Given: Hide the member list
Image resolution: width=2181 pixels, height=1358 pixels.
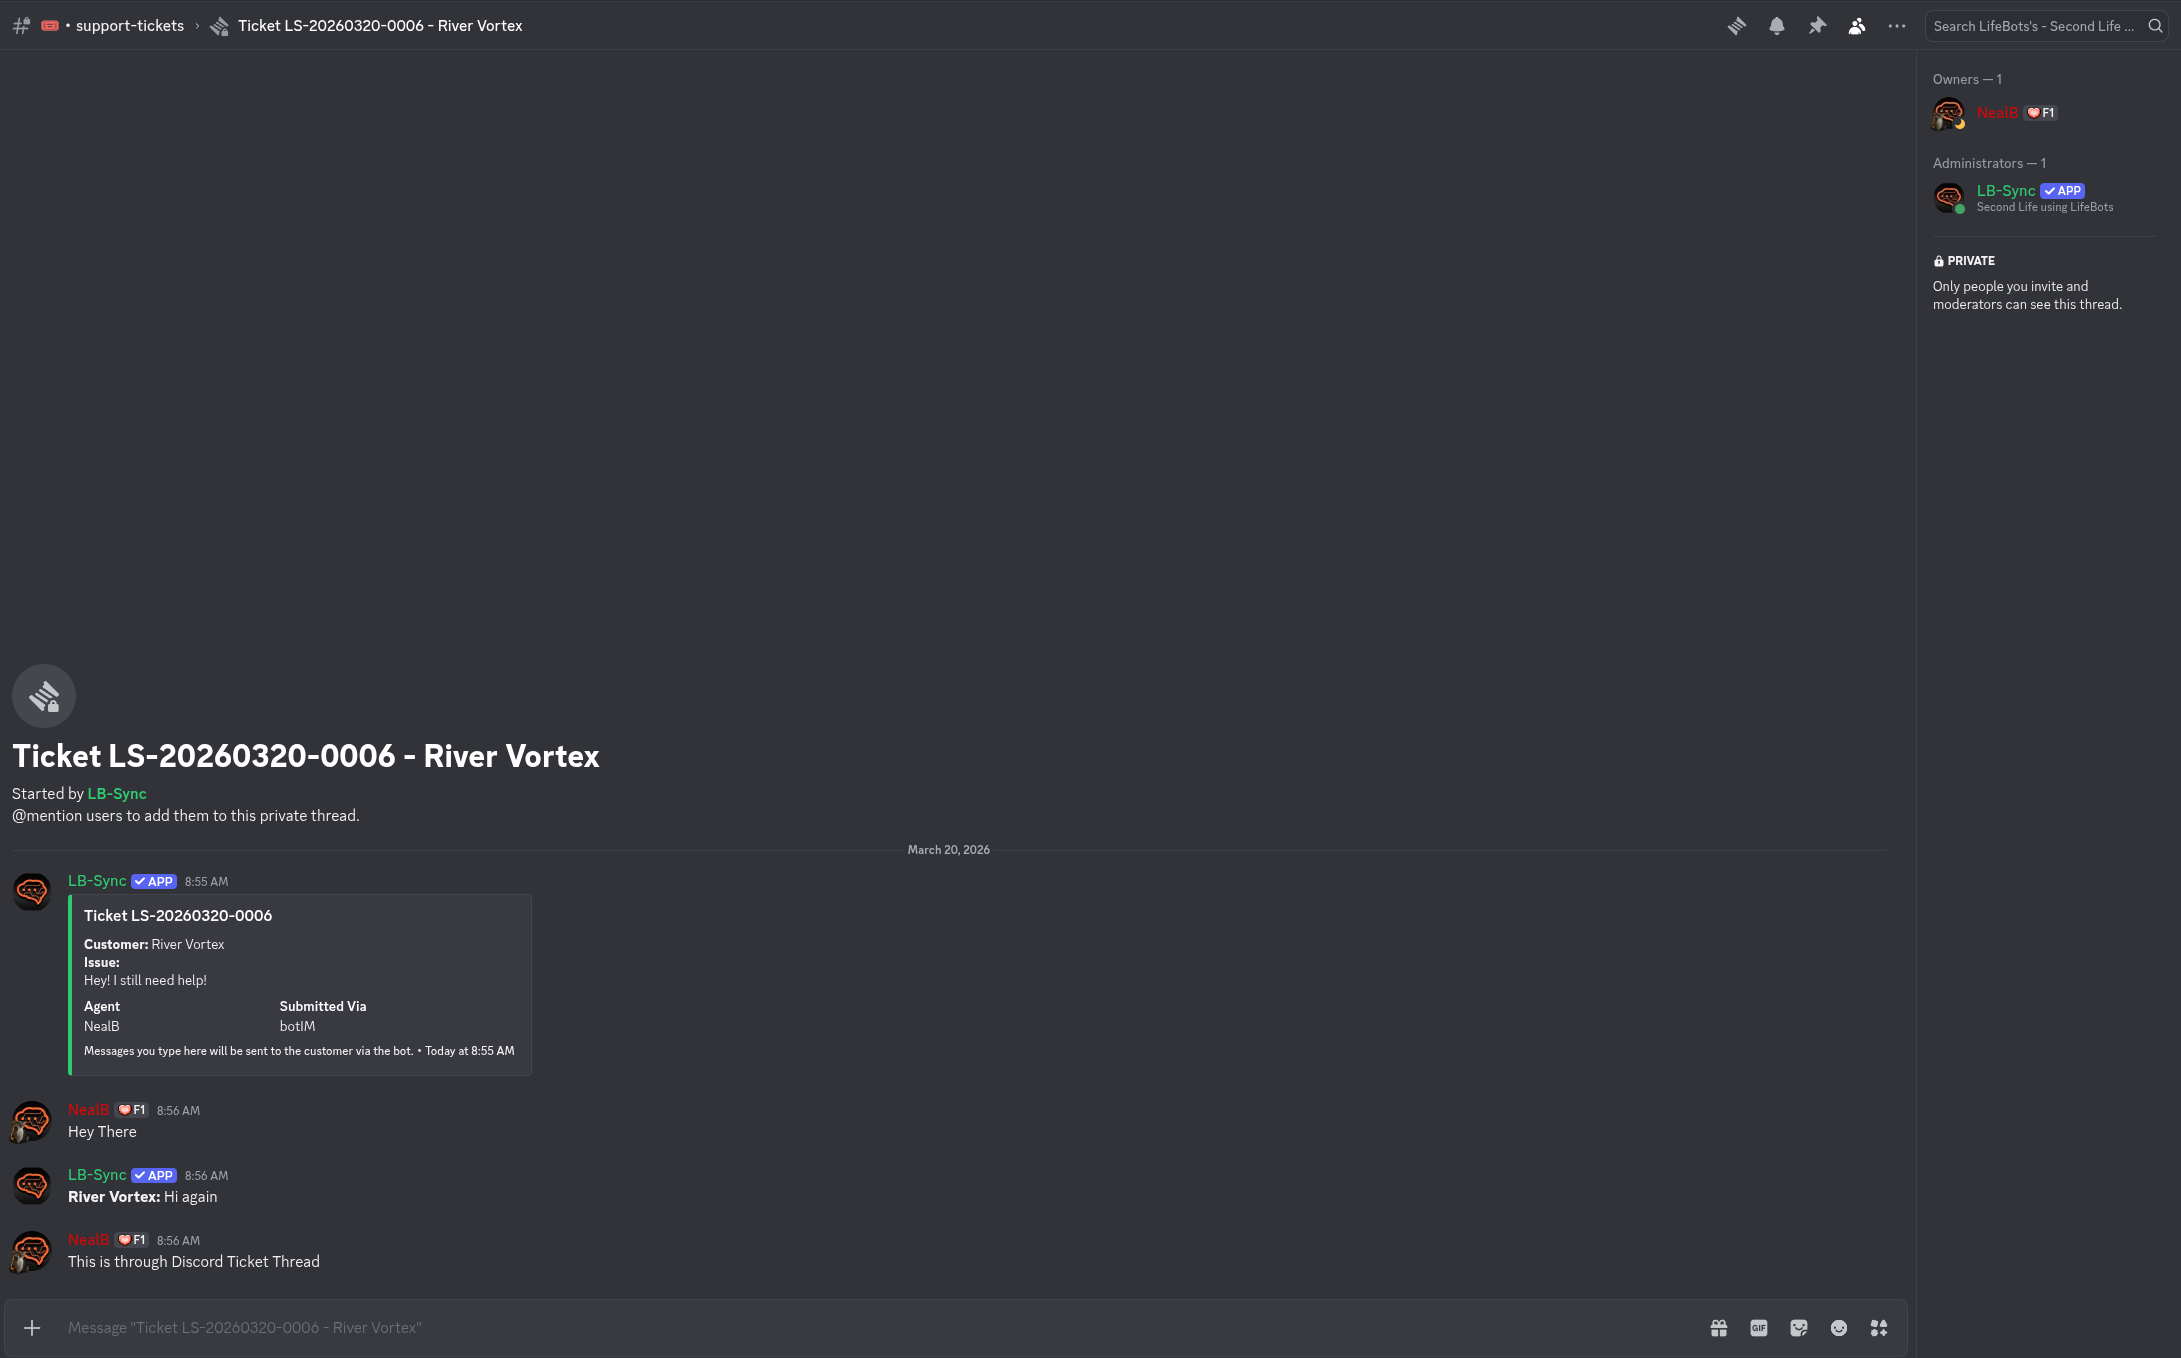Looking at the screenshot, I should (1857, 25).
